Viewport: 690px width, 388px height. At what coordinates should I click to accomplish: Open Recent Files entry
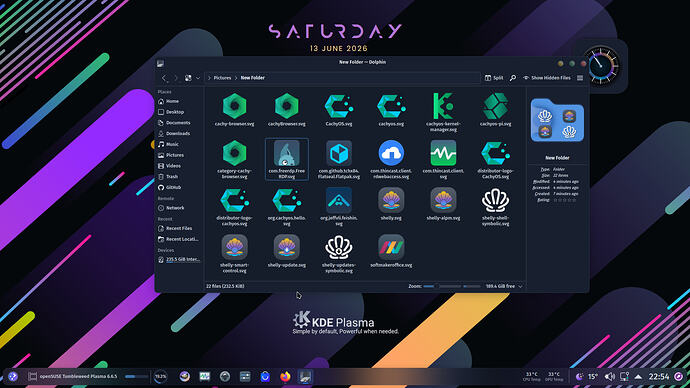(180, 228)
